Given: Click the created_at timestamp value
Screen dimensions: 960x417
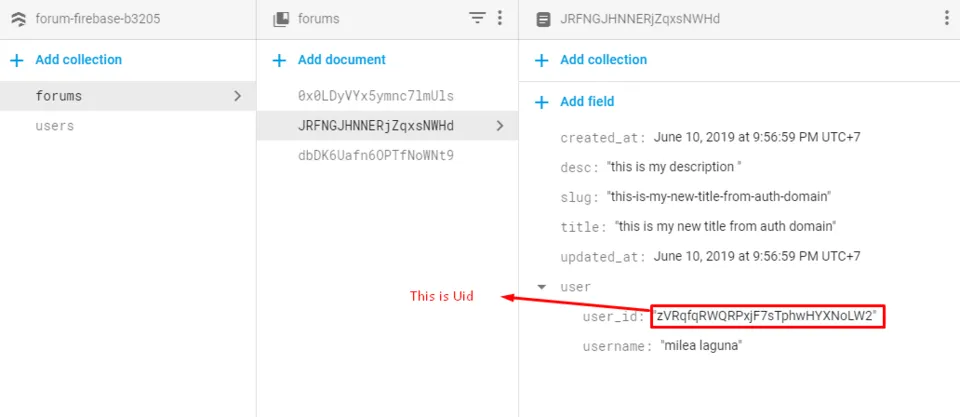Looking at the screenshot, I should pos(757,137).
